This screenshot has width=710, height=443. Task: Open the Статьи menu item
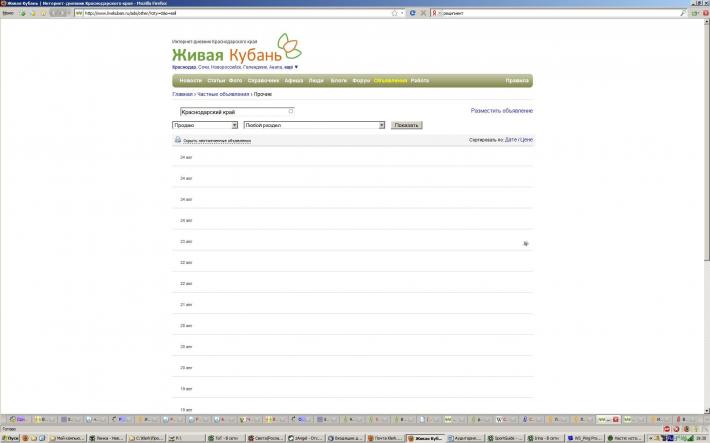pyautogui.click(x=216, y=81)
